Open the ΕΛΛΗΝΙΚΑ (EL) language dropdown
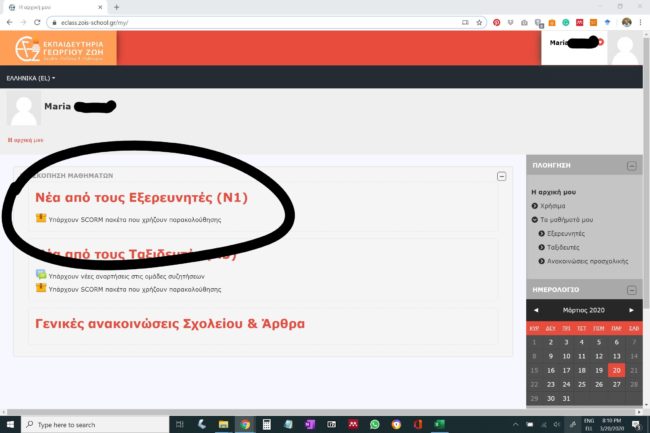 (31, 78)
